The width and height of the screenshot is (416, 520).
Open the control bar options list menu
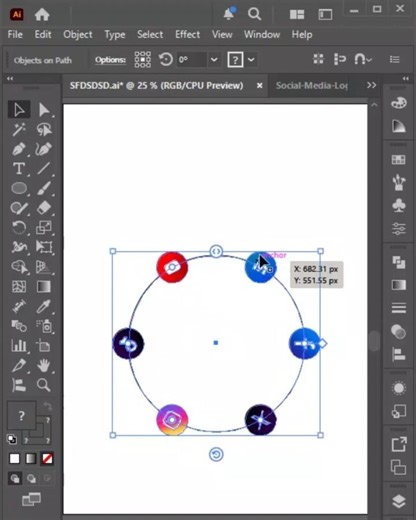395,60
